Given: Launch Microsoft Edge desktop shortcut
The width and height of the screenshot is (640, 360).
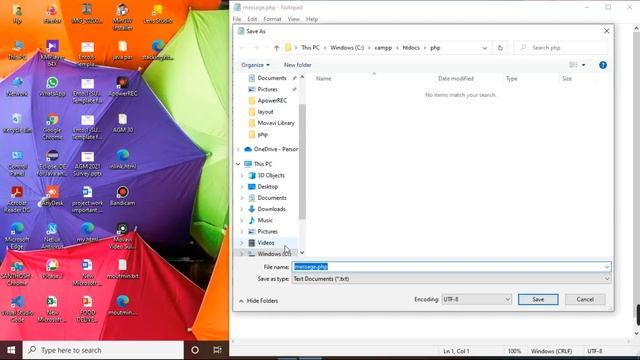Looking at the screenshot, I should (17, 236).
